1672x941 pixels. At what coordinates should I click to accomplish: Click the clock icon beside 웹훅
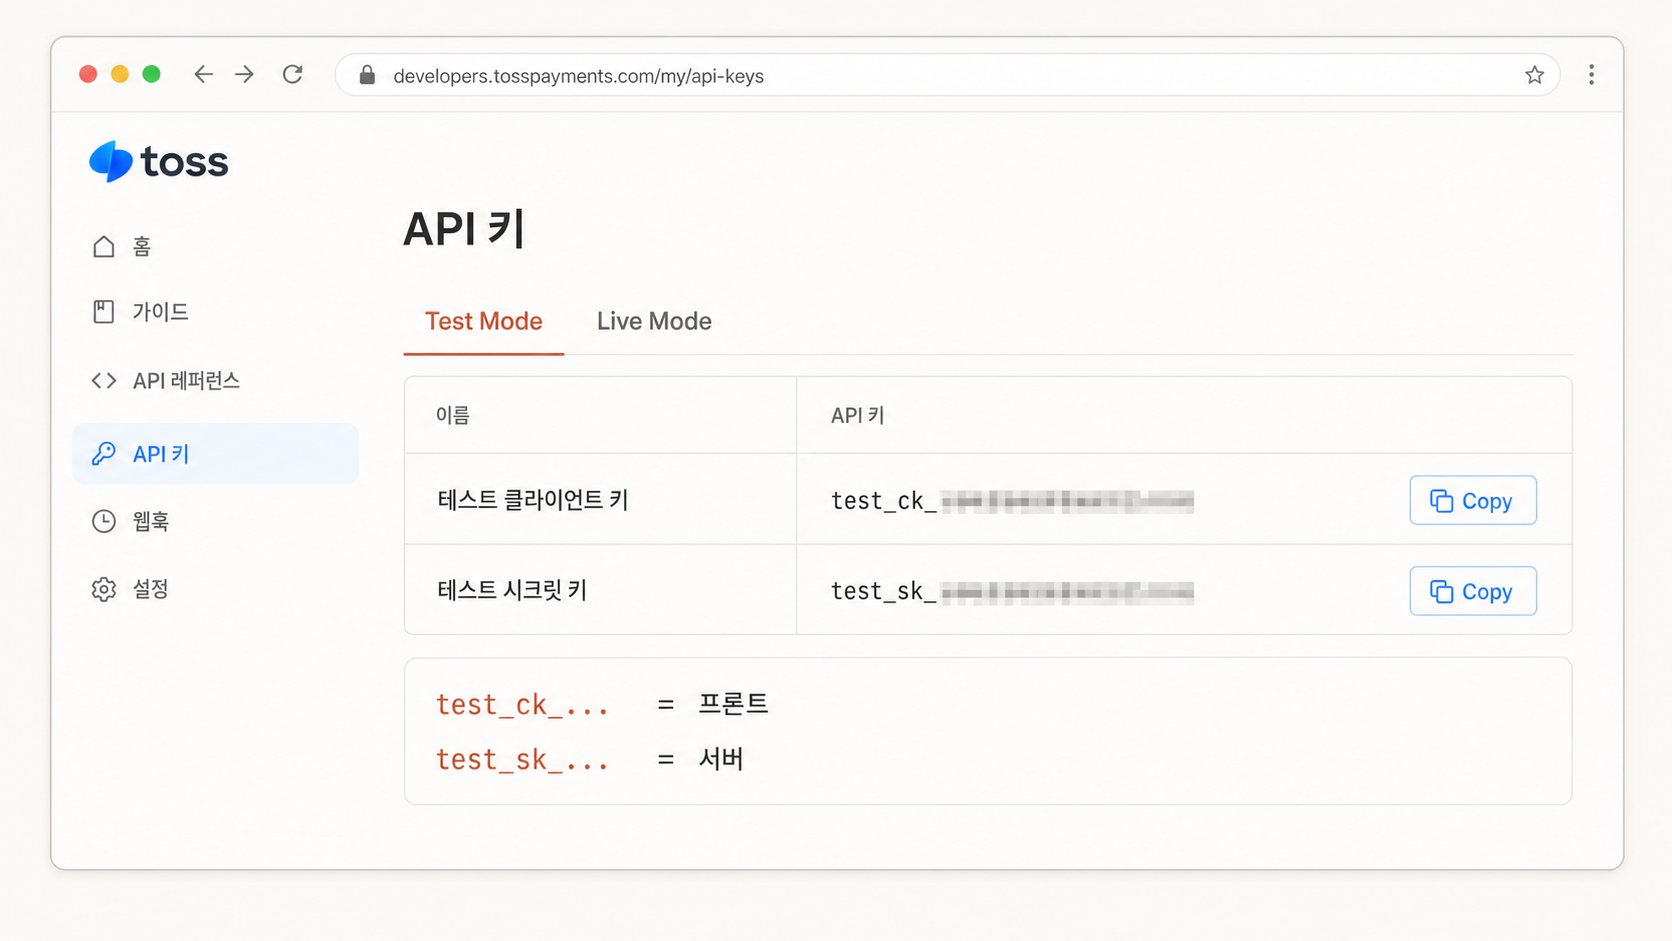pos(104,521)
